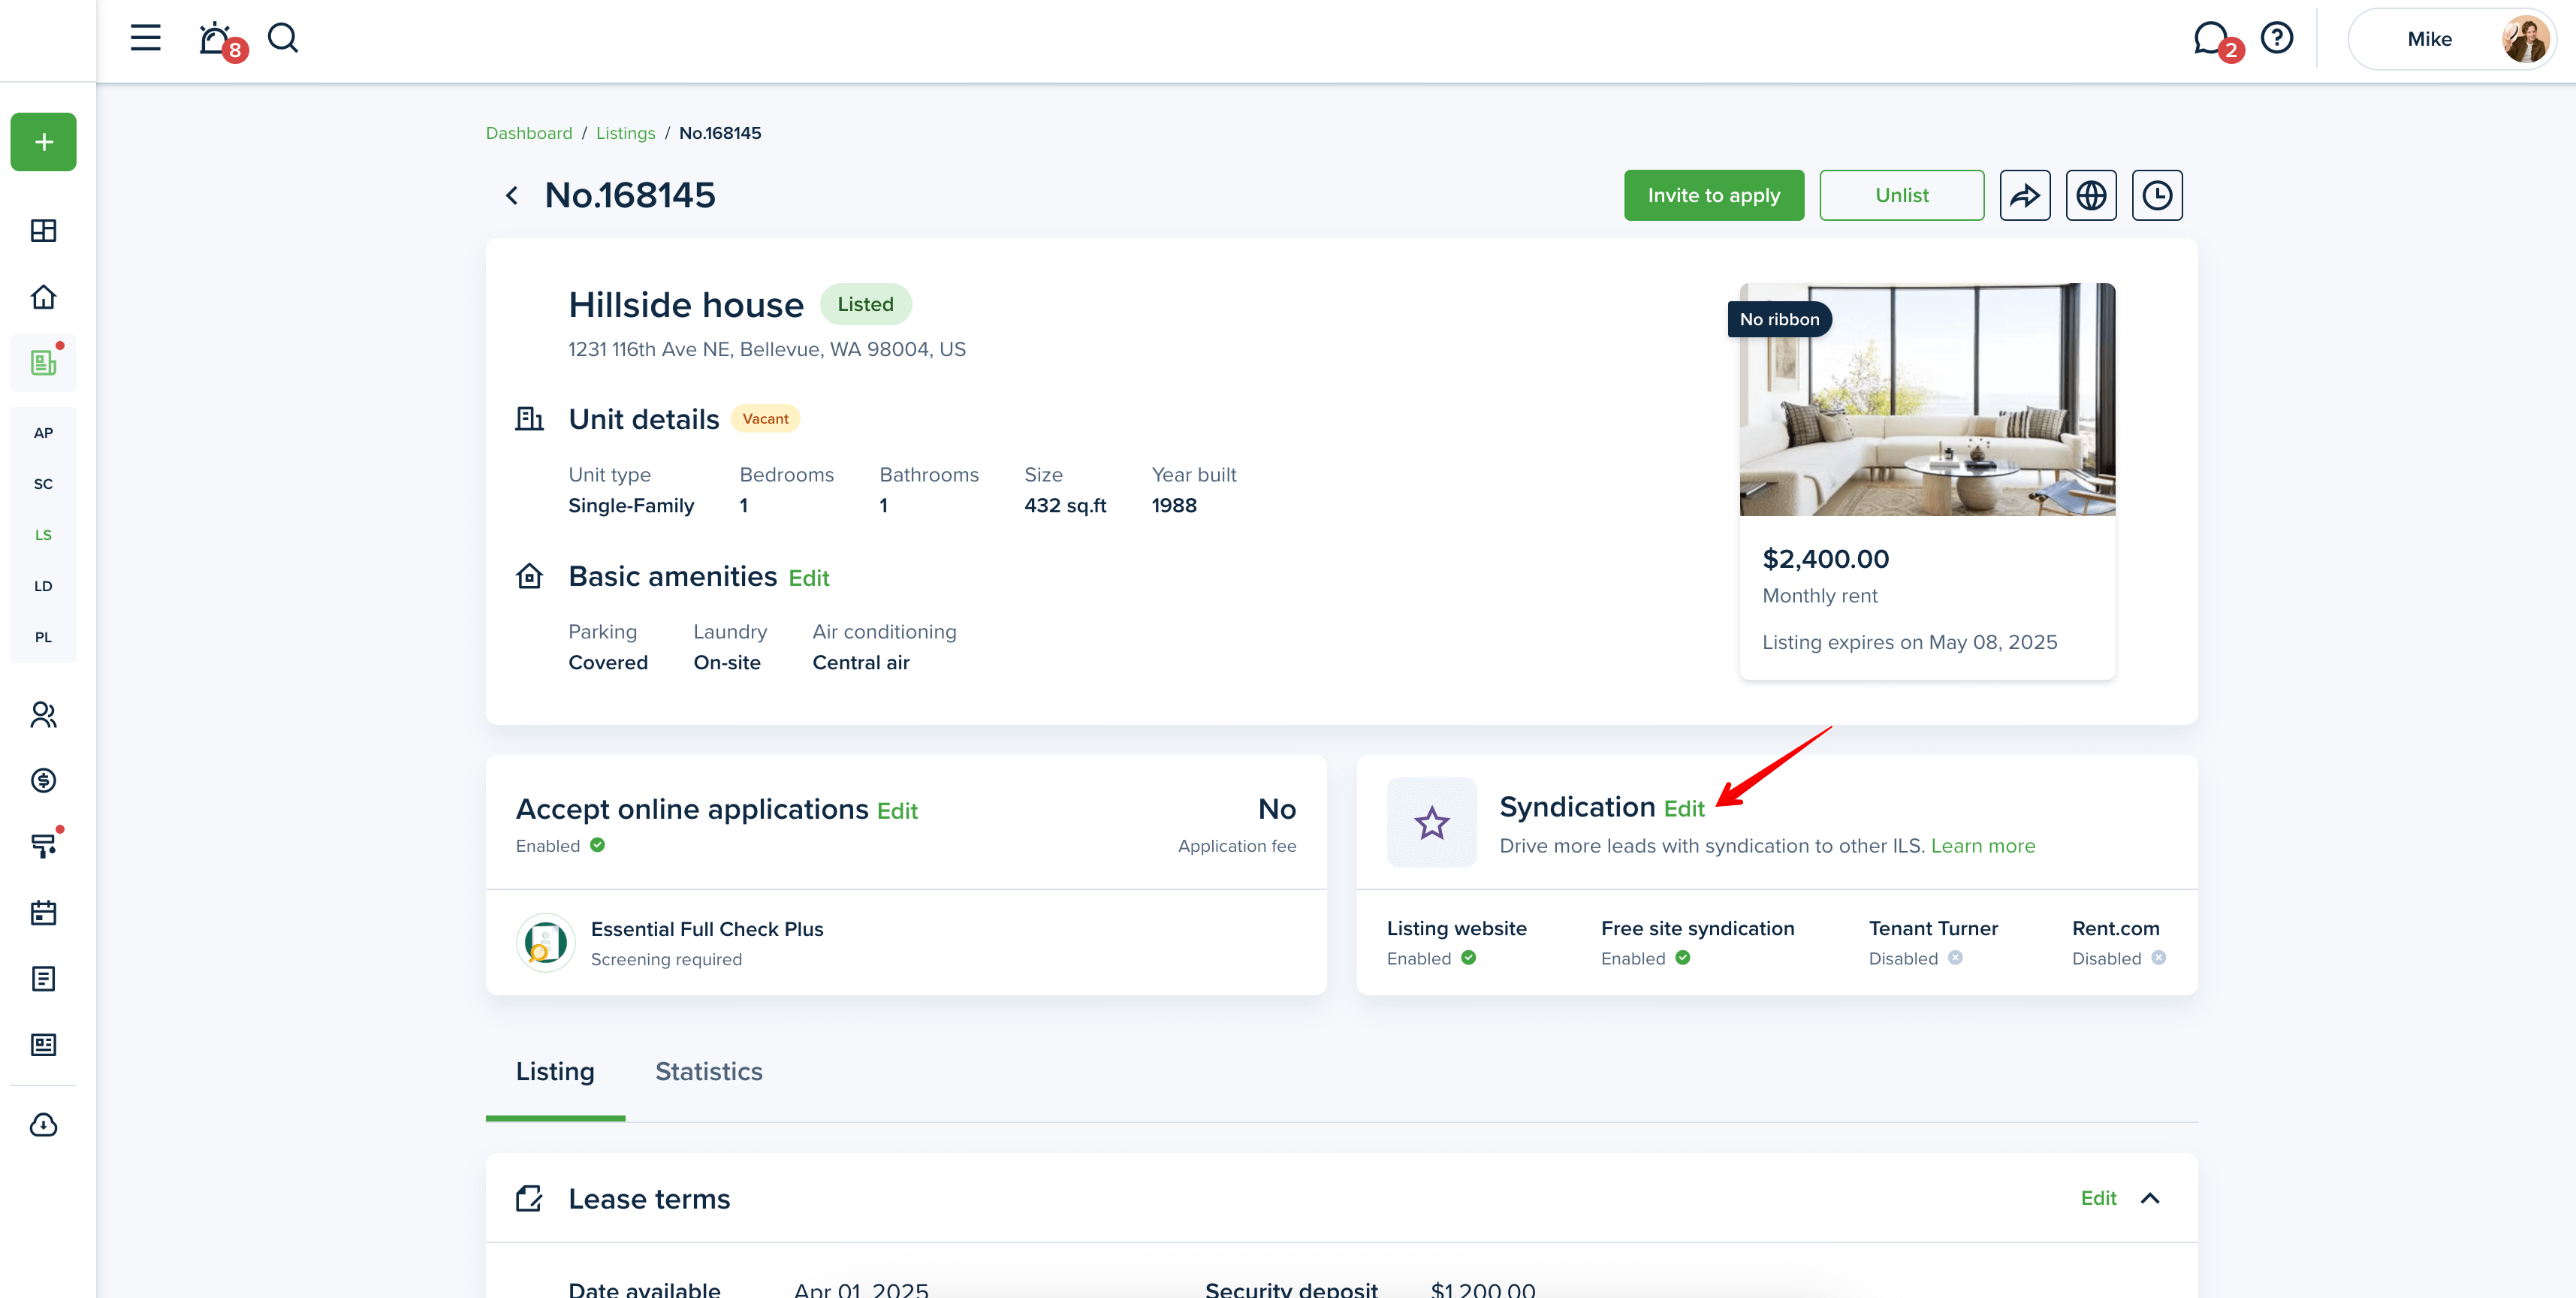Open Mike's profile menu
The image size is (2576, 1298).
click(2451, 39)
